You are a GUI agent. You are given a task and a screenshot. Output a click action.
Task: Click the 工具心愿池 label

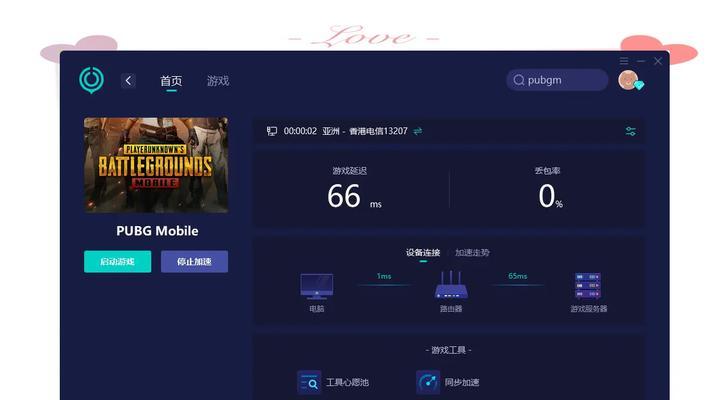coord(347,382)
